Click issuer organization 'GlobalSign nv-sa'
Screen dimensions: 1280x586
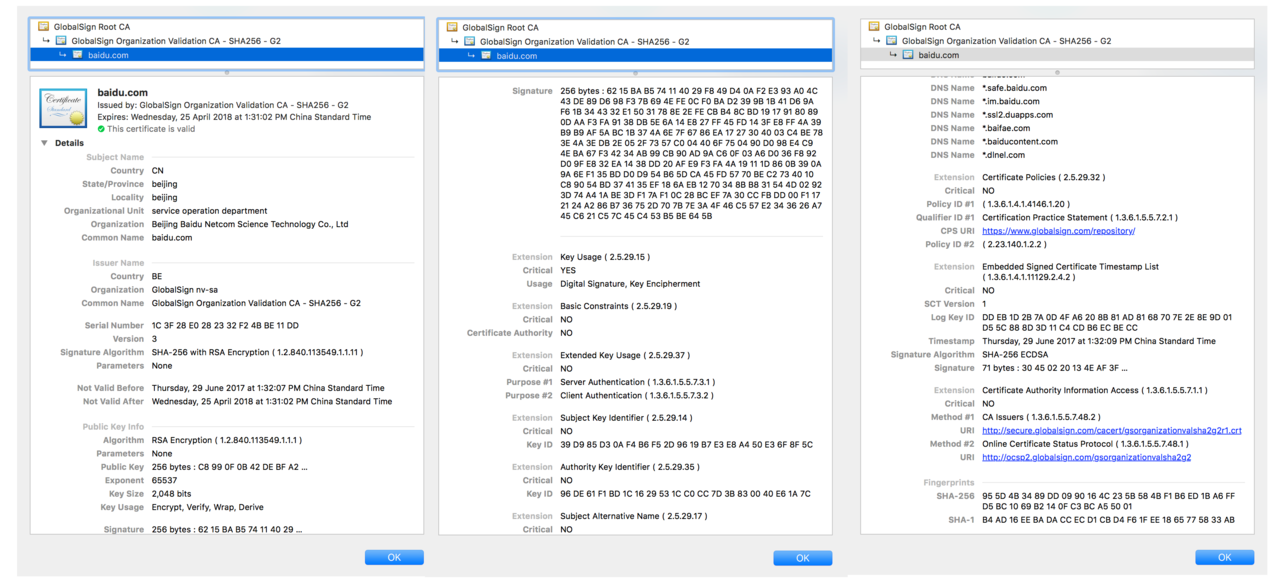pyautogui.click(x=184, y=290)
